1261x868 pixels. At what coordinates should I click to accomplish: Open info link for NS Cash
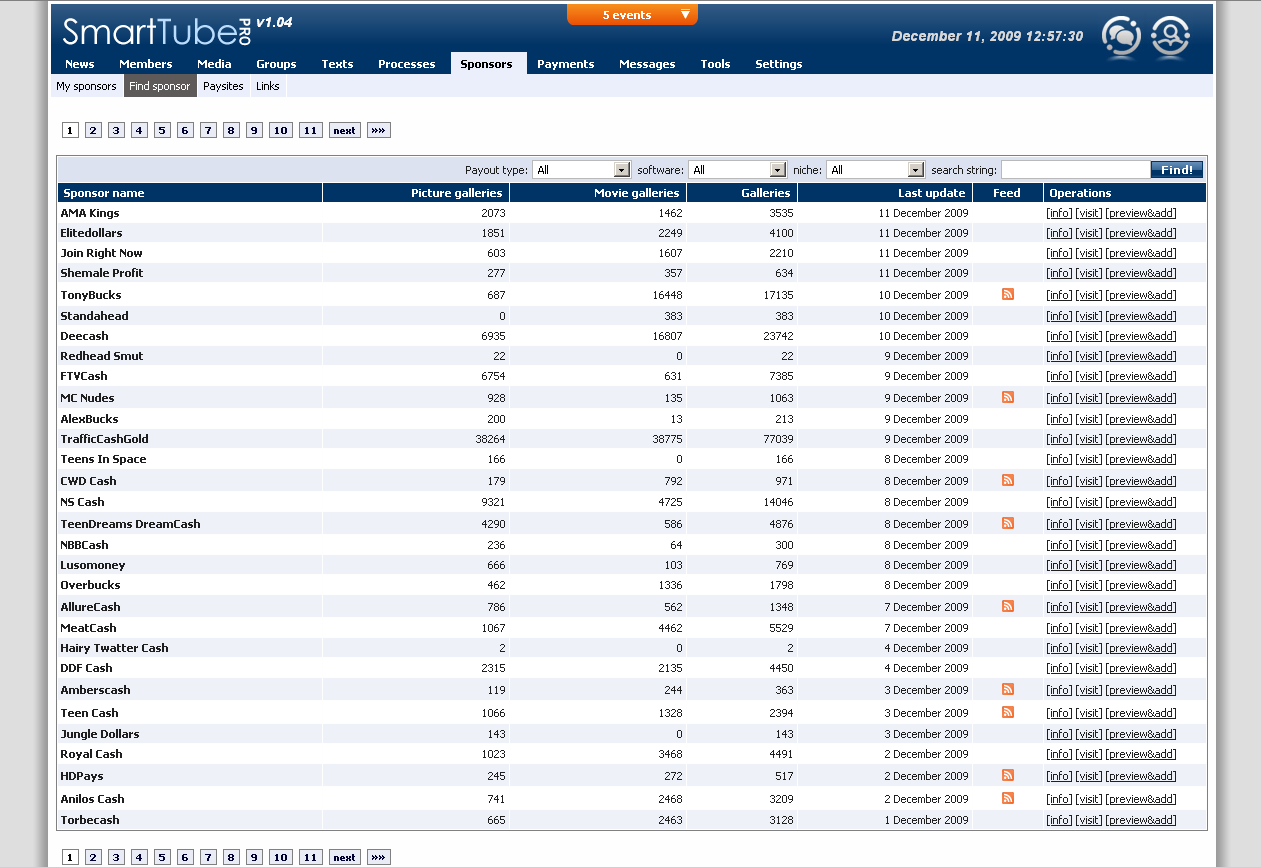coord(1059,502)
